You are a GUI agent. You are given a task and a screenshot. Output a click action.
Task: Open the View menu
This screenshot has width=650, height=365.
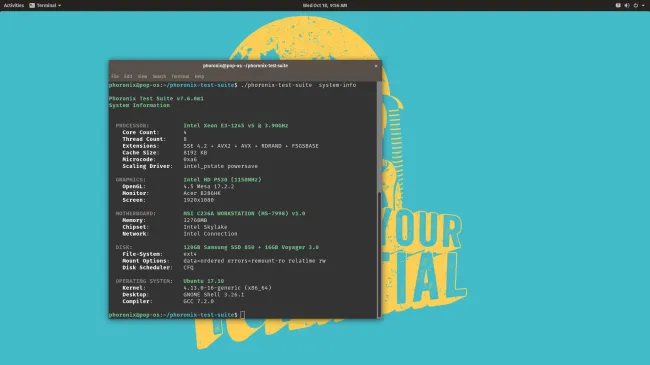click(x=143, y=76)
